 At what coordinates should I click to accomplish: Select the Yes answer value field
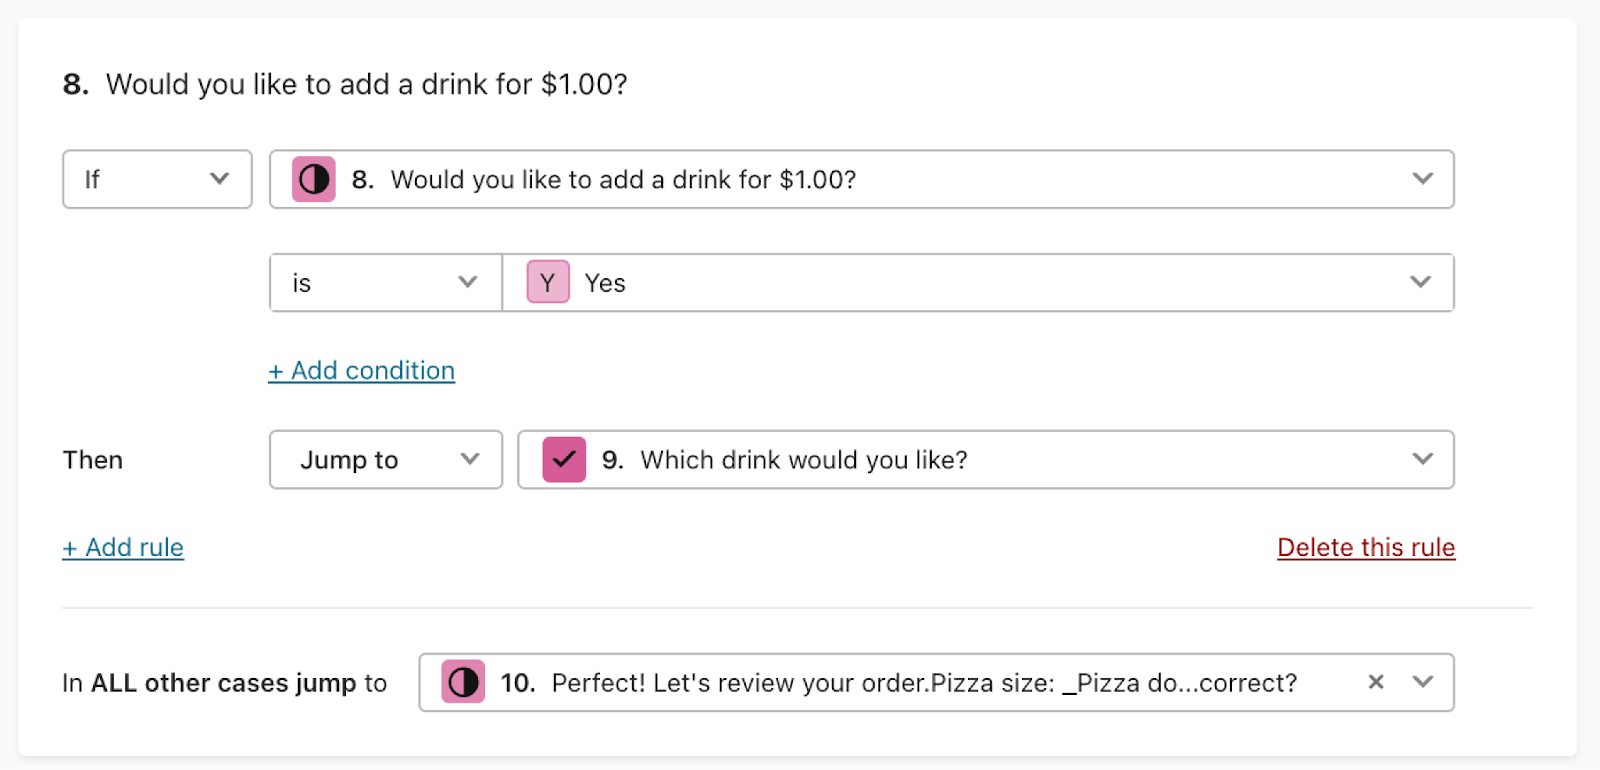(978, 282)
